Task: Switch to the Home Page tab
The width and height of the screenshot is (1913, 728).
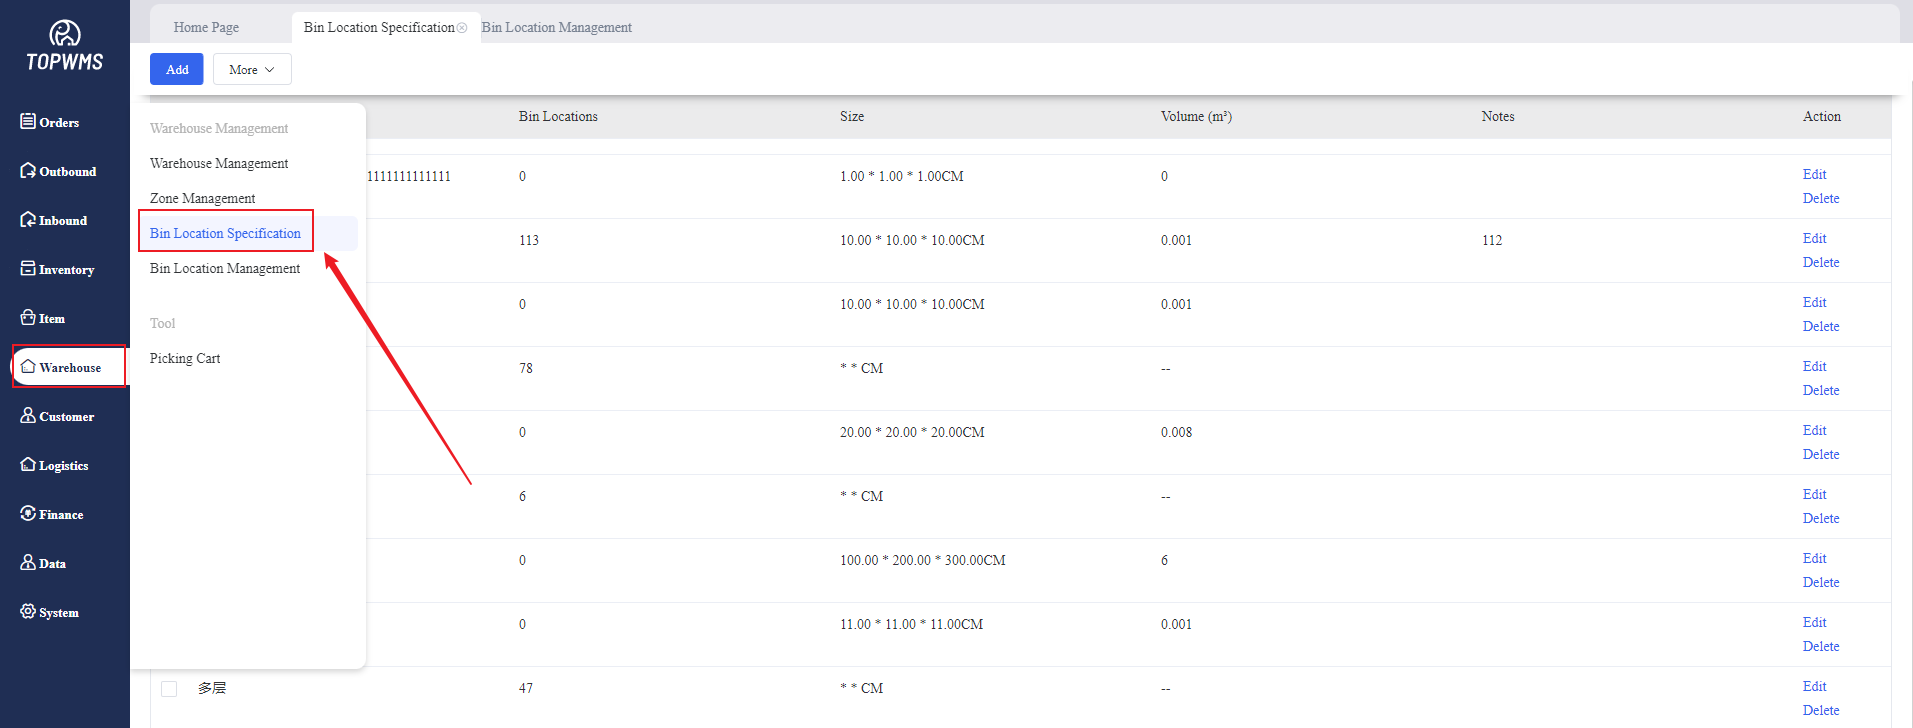Action: coord(206,28)
